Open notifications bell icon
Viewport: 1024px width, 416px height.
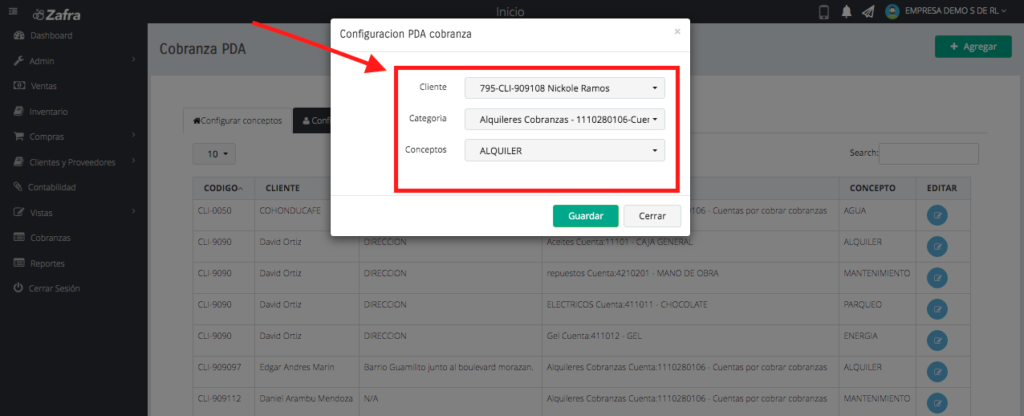[x=846, y=12]
